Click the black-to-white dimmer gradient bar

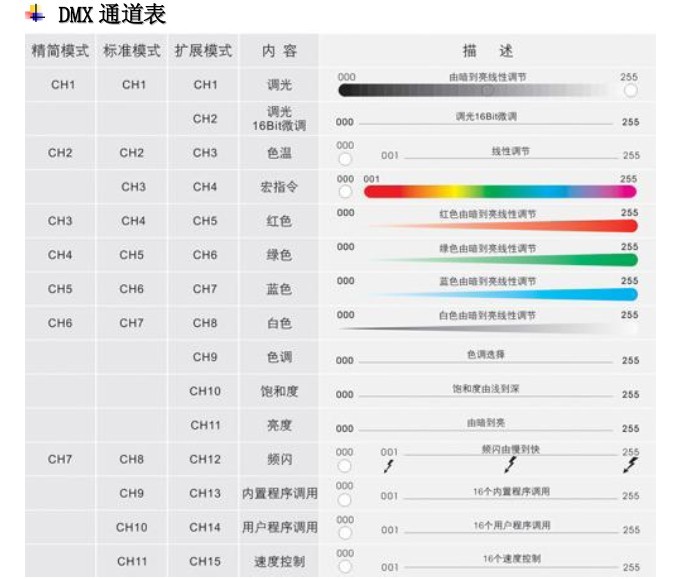coord(479,90)
